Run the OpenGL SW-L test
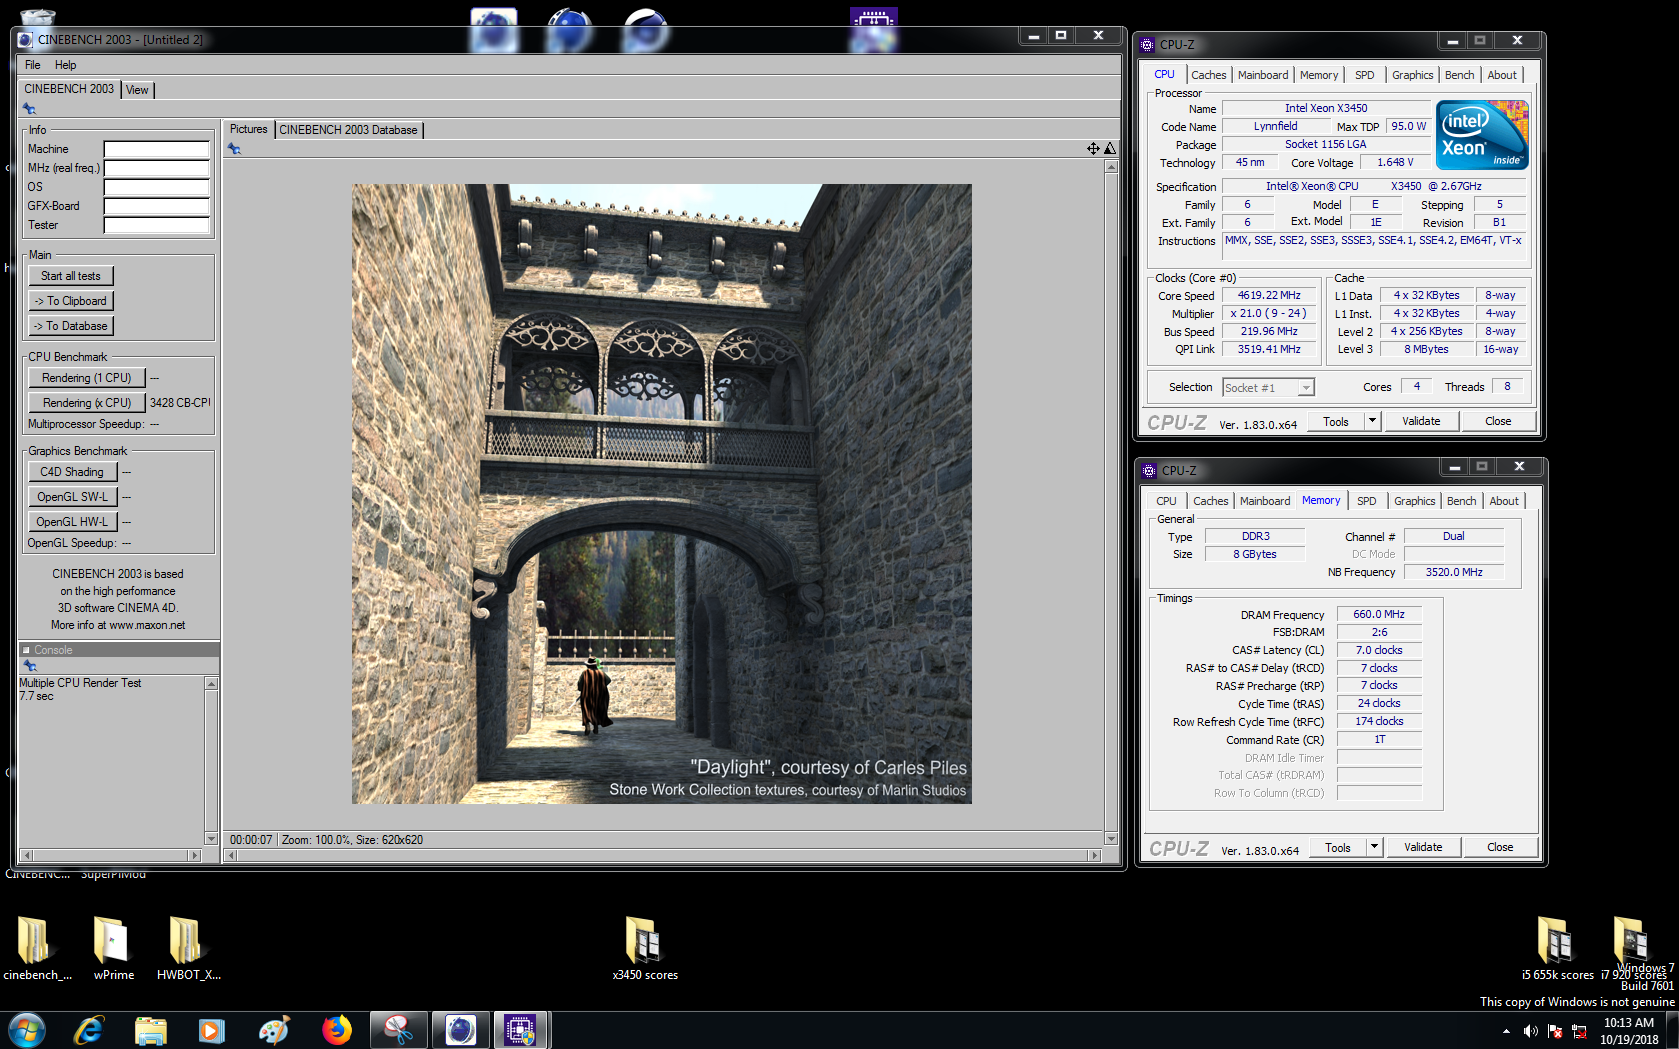This screenshot has width=1679, height=1049. [72, 497]
